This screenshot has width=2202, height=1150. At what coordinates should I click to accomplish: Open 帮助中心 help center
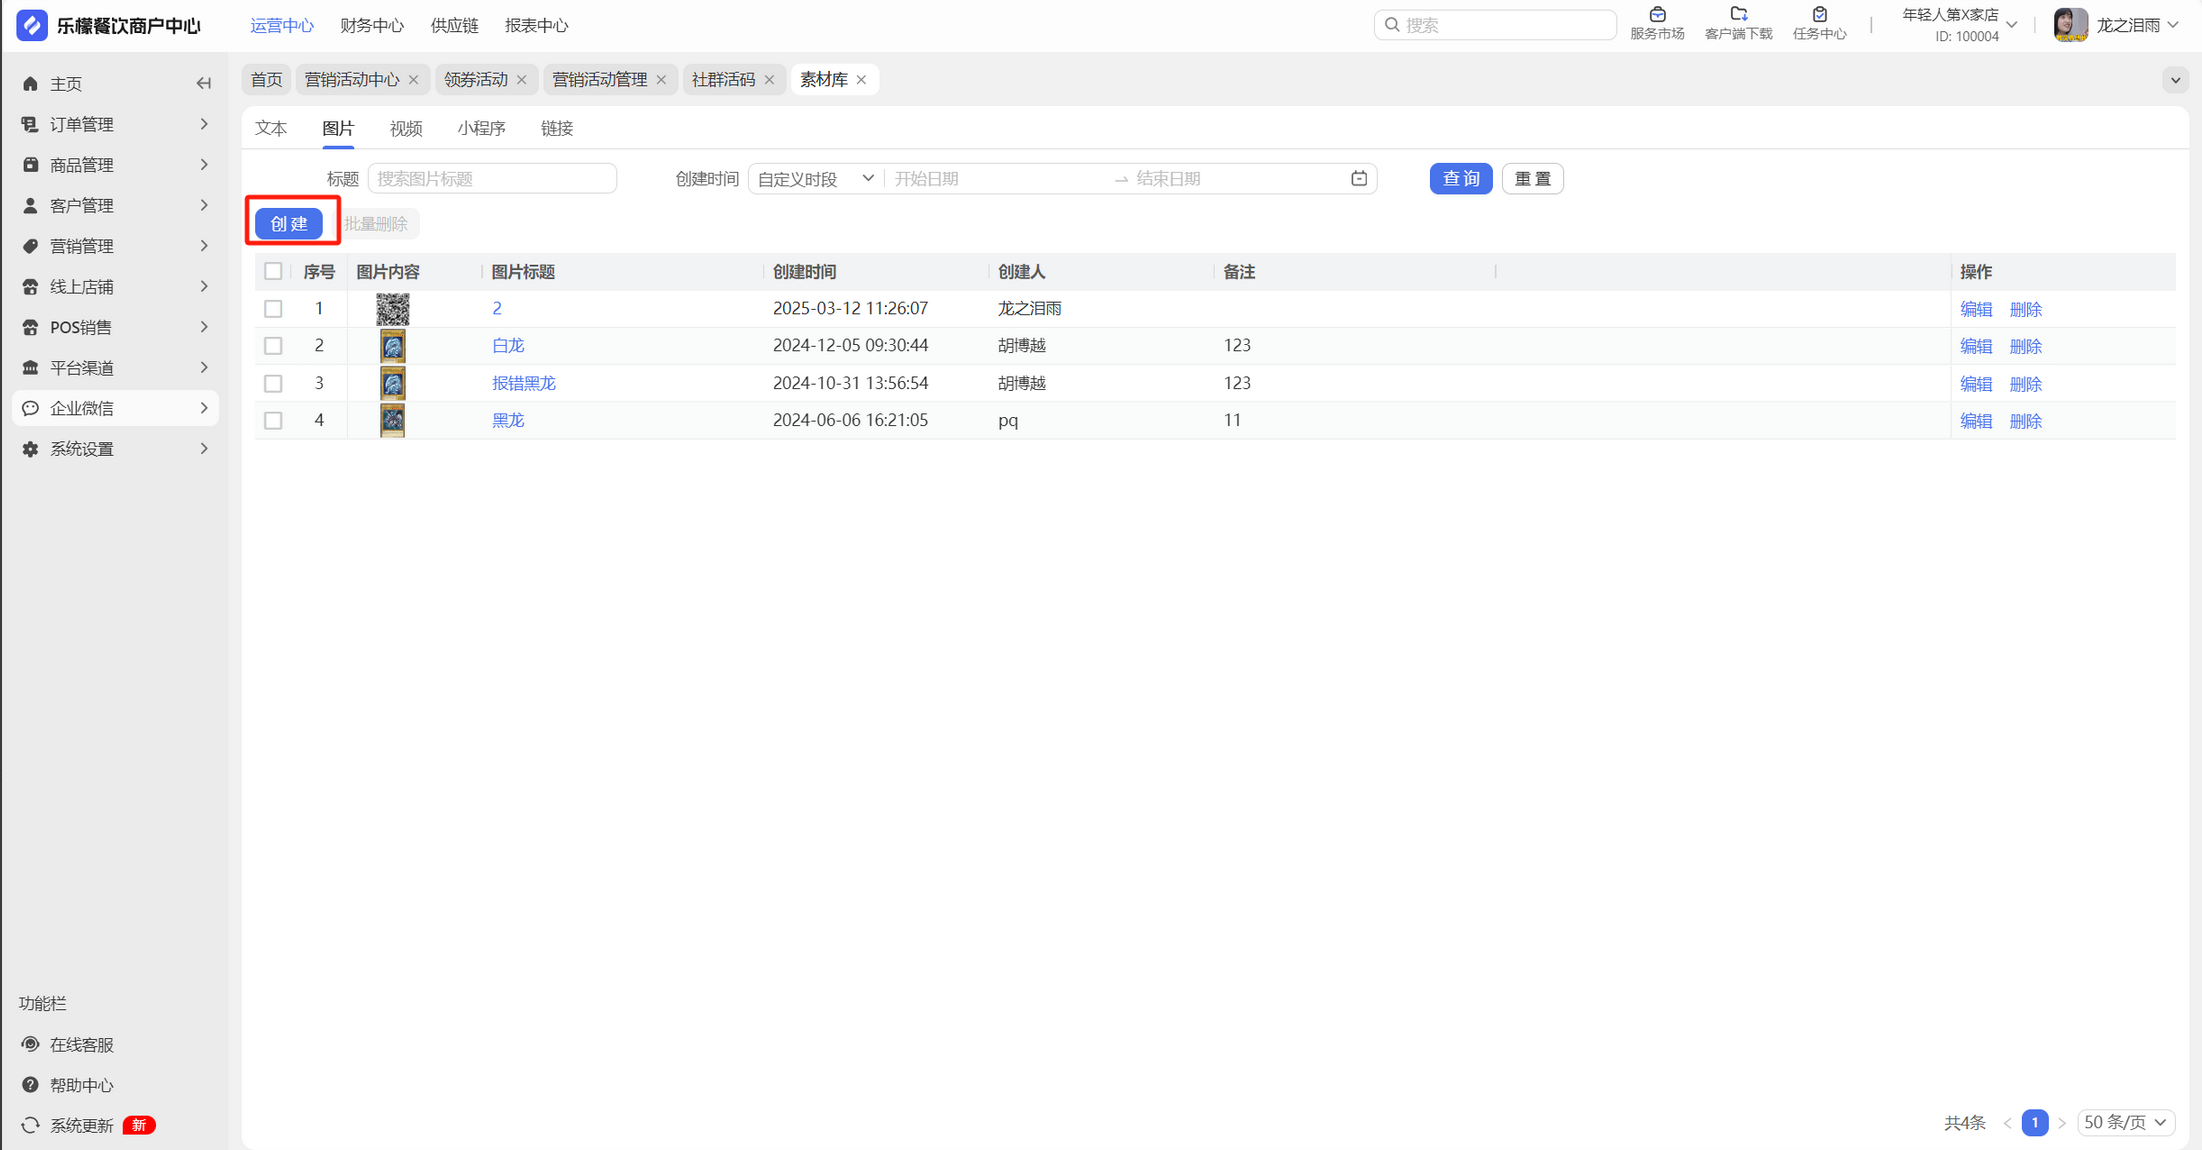[81, 1085]
